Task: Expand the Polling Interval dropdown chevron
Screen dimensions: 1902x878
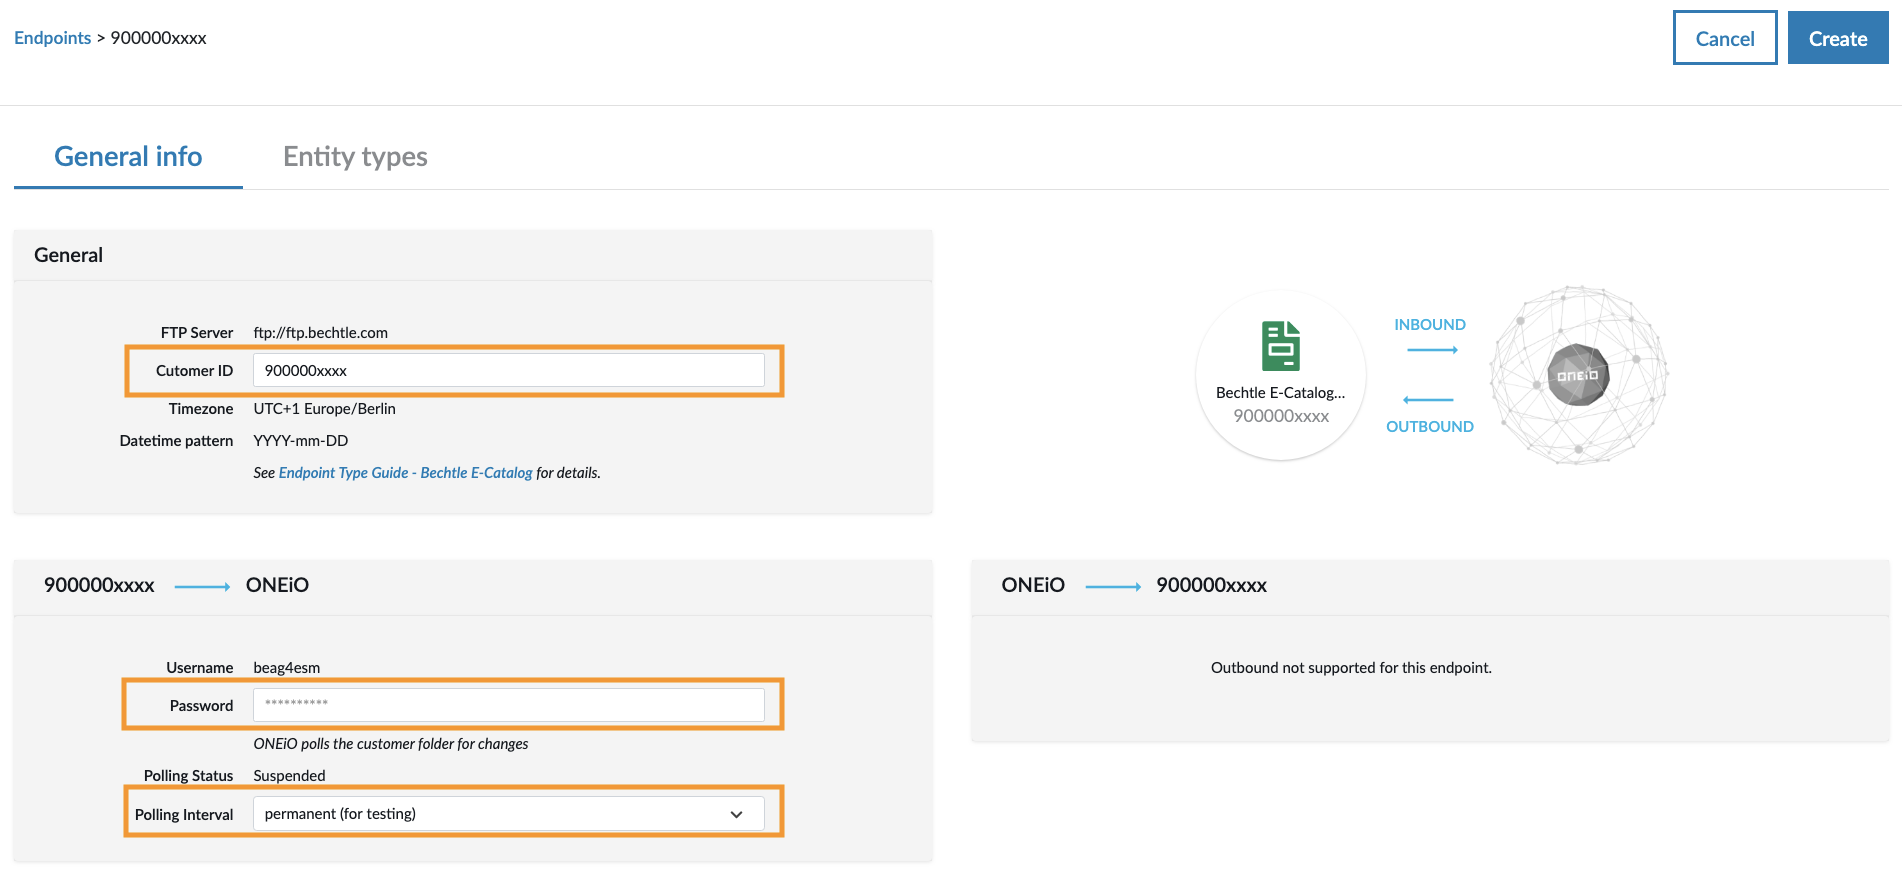Action: [x=736, y=815]
